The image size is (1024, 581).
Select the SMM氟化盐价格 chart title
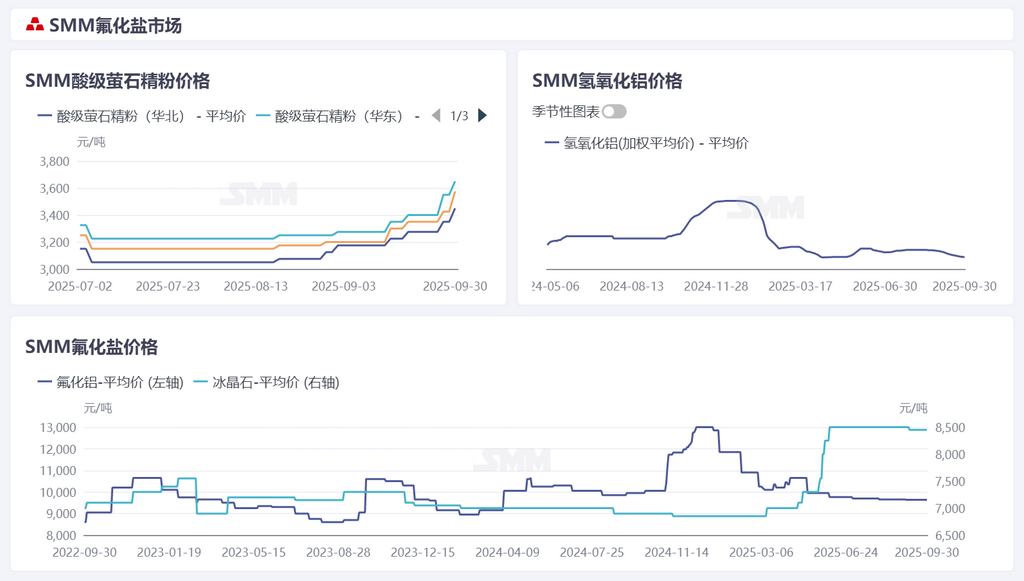[91, 347]
